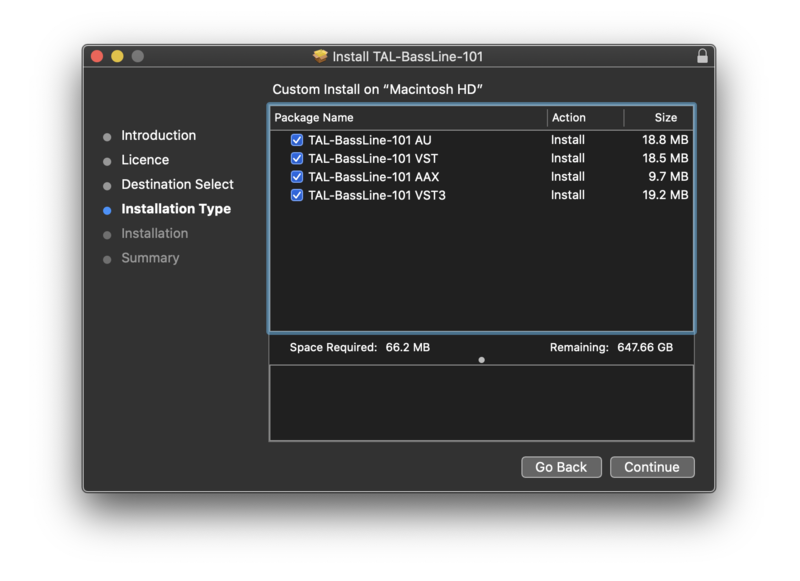The height and width of the screenshot is (581, 800).
Task: Uncheck the TAL-BassLine-101 AU checkbox
Action: 296,140
